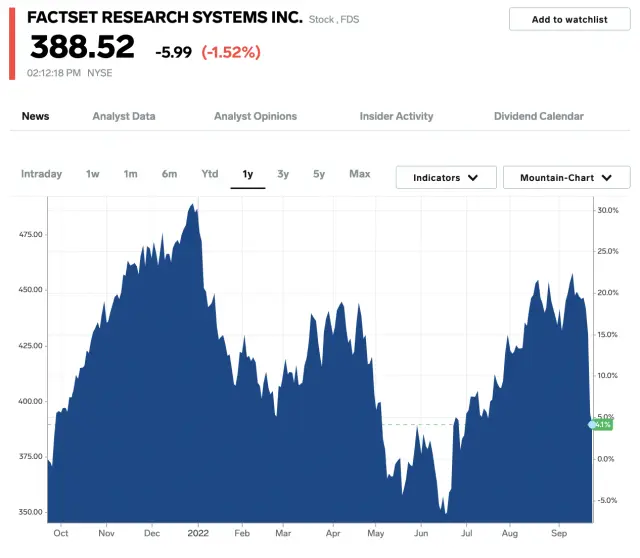Click the Add to watchlist button
The image size is (640, 558).
(x=569, y=19)
